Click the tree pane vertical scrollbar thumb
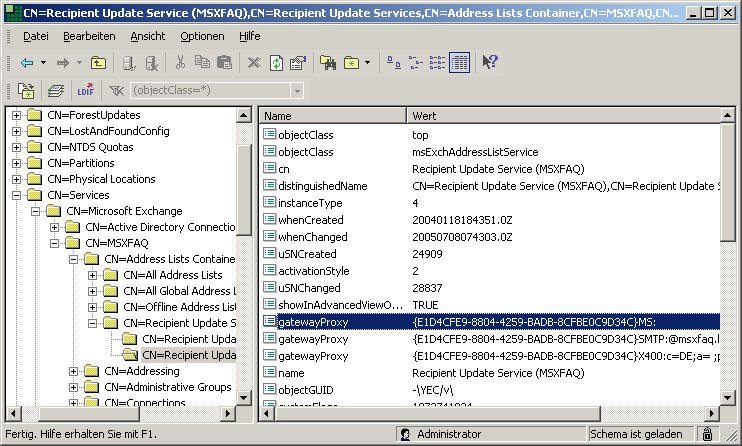The height and width of the screenshot is (446, 742). coord(244,189)
